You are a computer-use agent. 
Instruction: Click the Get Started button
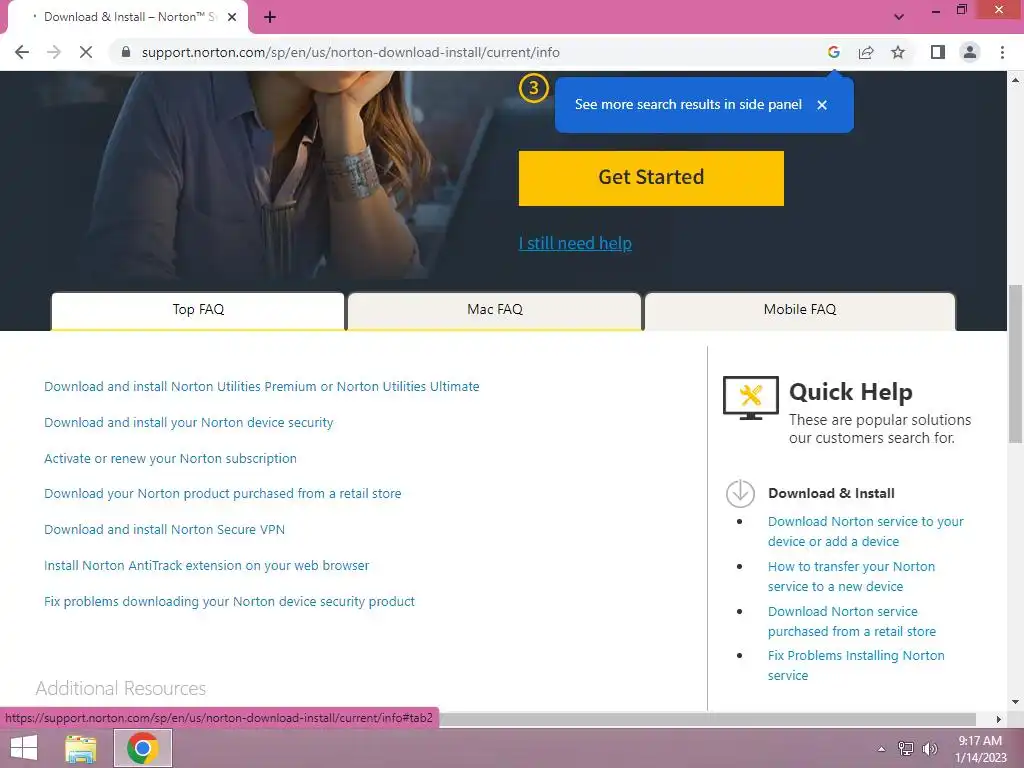[x=651, y=178]
